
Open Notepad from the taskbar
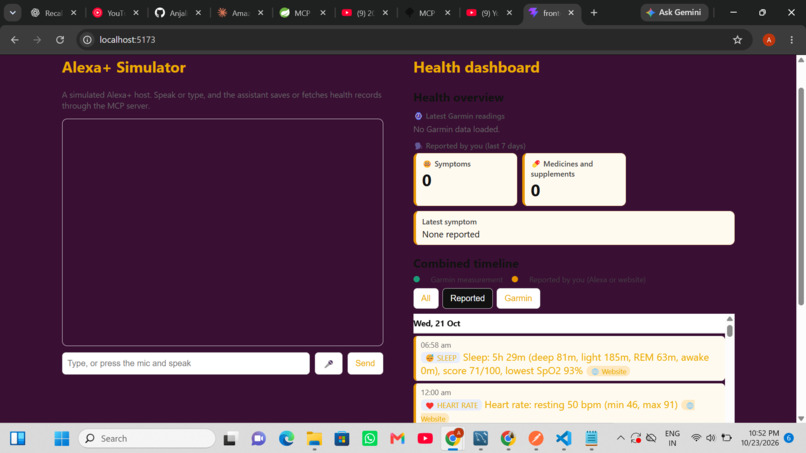click(x=592, y=439)
